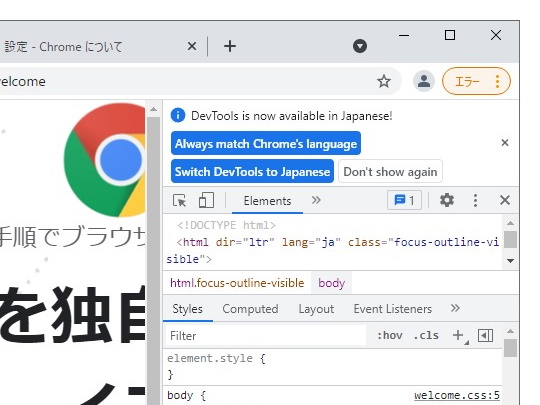Open the DevTools customize three-dot menu
This screenshot has height=405, width=540.
(475, 200)
